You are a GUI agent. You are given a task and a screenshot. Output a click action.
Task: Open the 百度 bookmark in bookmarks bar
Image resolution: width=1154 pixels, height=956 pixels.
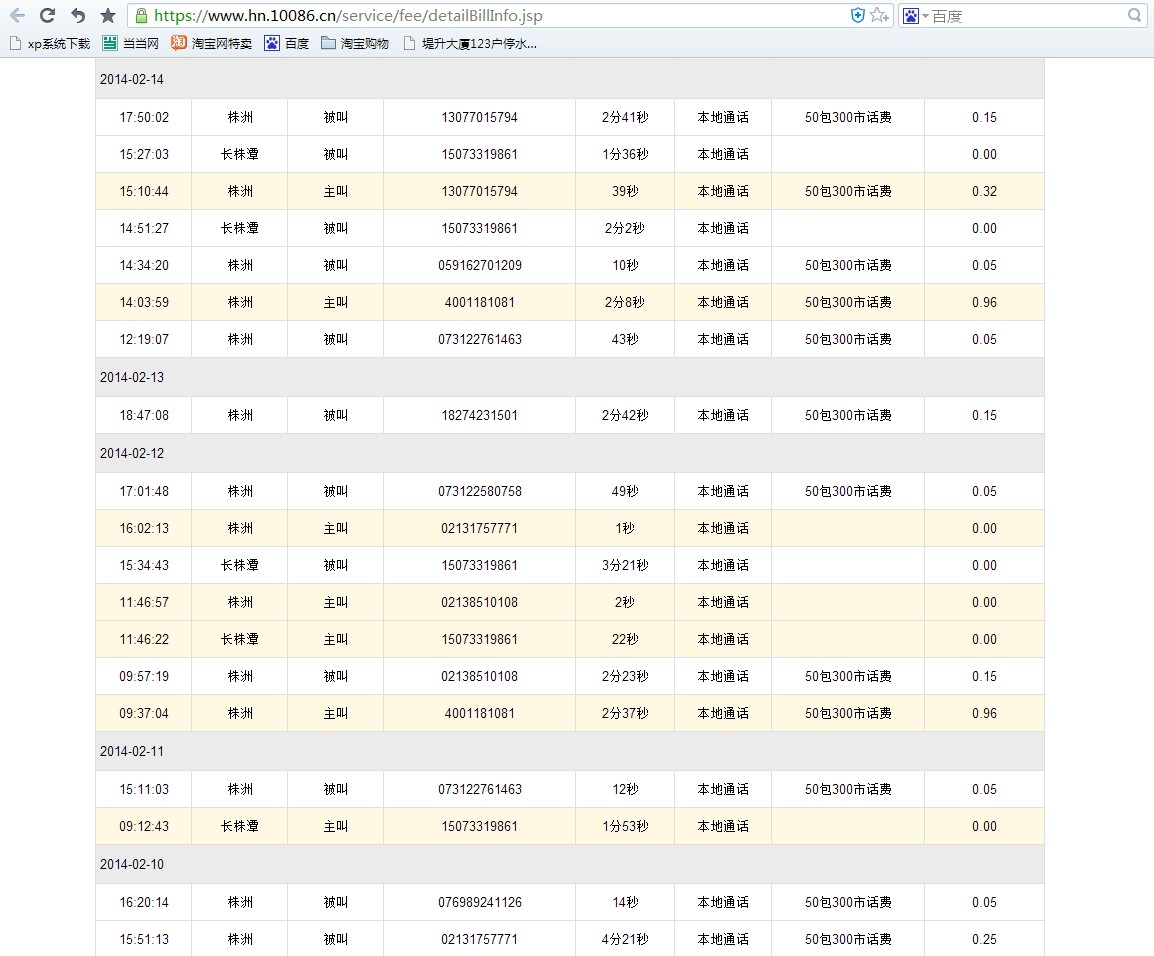coord(287,43)
